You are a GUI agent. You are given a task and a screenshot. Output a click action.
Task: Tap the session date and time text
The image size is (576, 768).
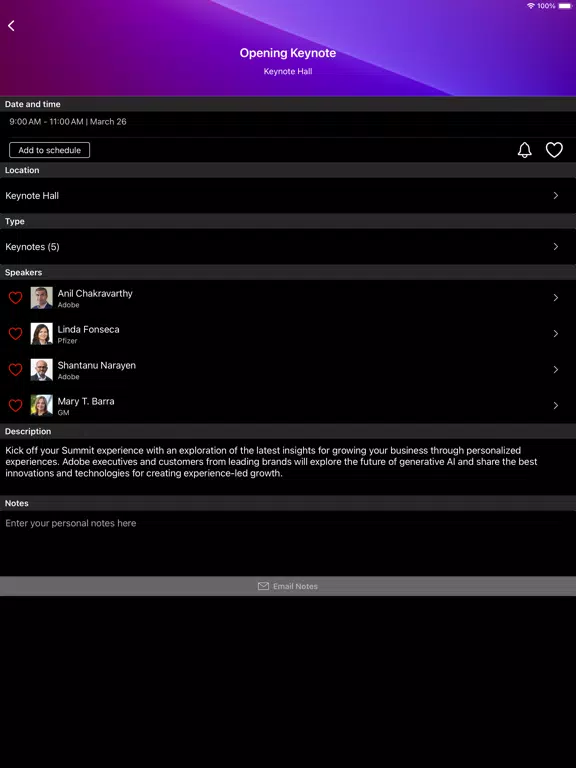68,121
